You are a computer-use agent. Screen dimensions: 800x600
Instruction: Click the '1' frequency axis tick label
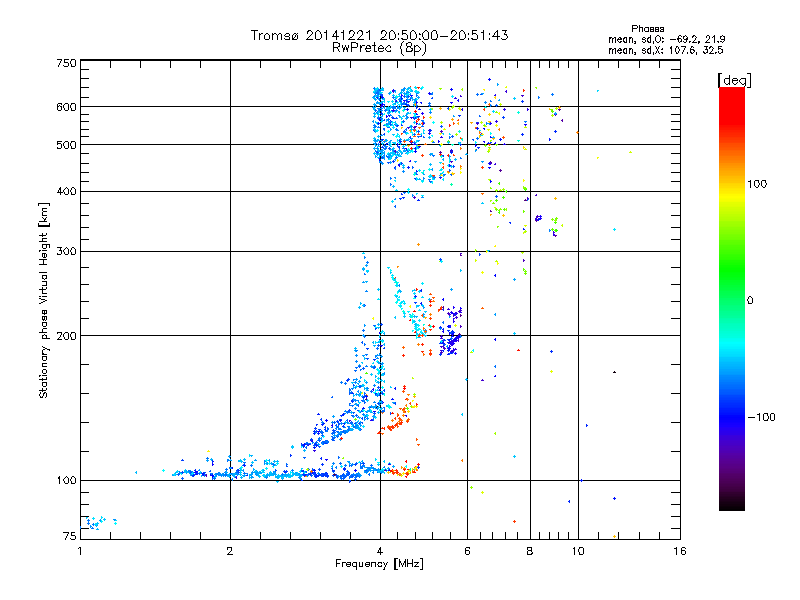(80, 551)
